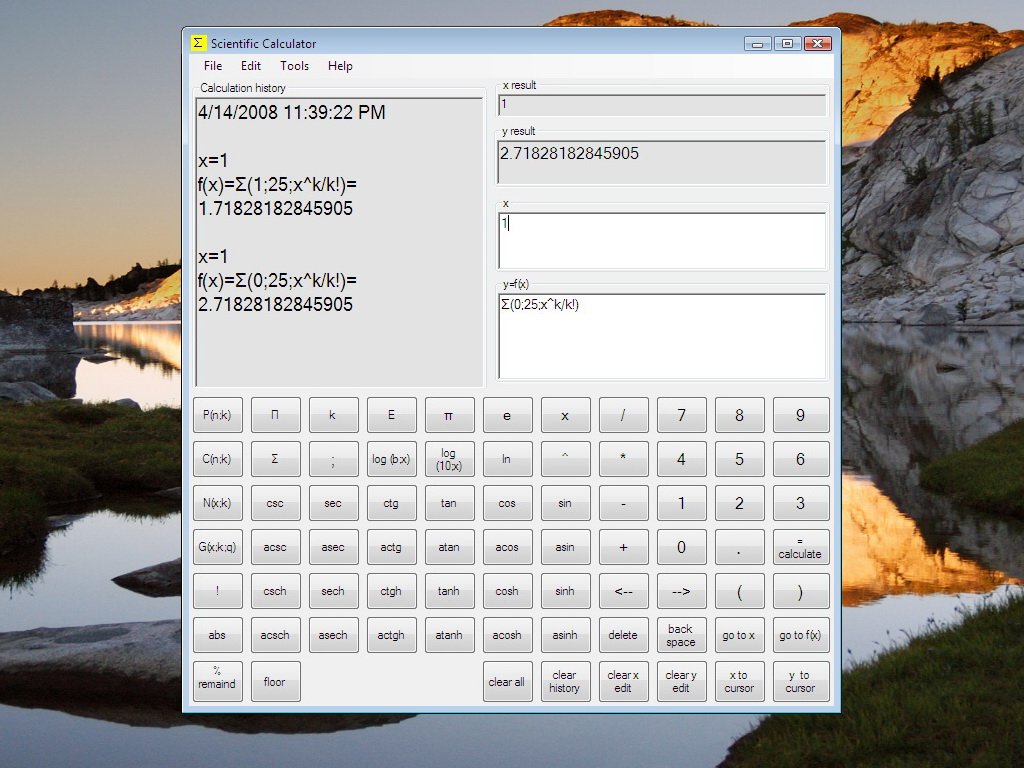This screenshot has width=1024, height=768.
Task: Click the ln button
Action: click(x=507, y=459)
